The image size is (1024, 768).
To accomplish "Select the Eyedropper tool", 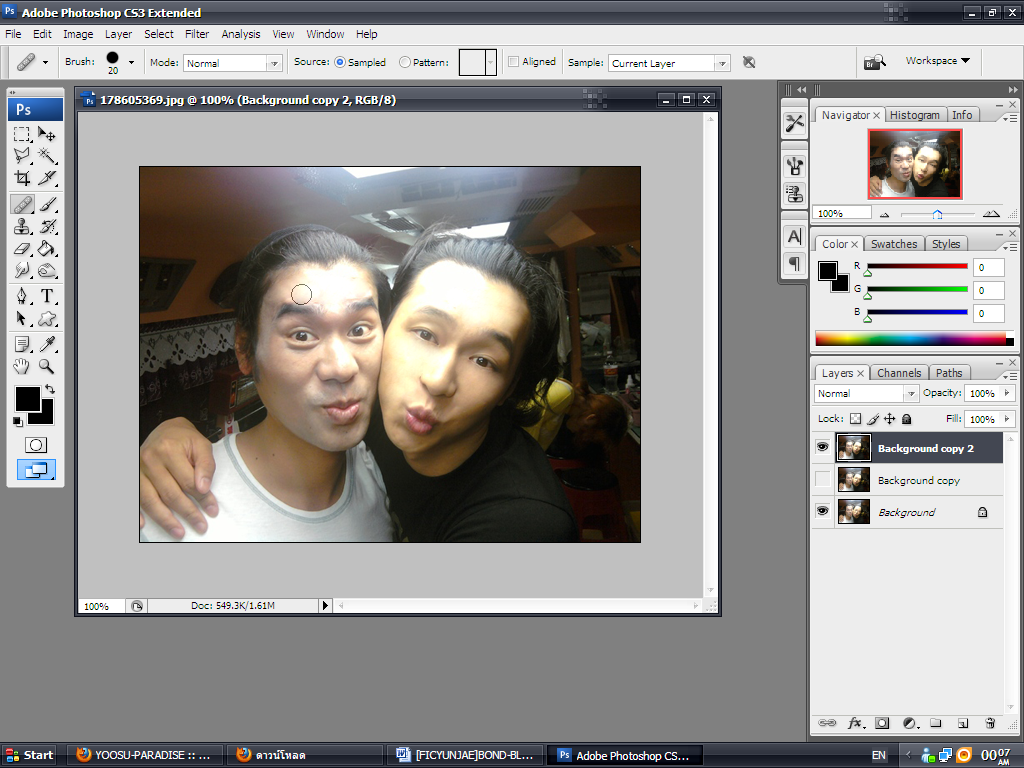I will pyautogui.click(x=47, y=344).
